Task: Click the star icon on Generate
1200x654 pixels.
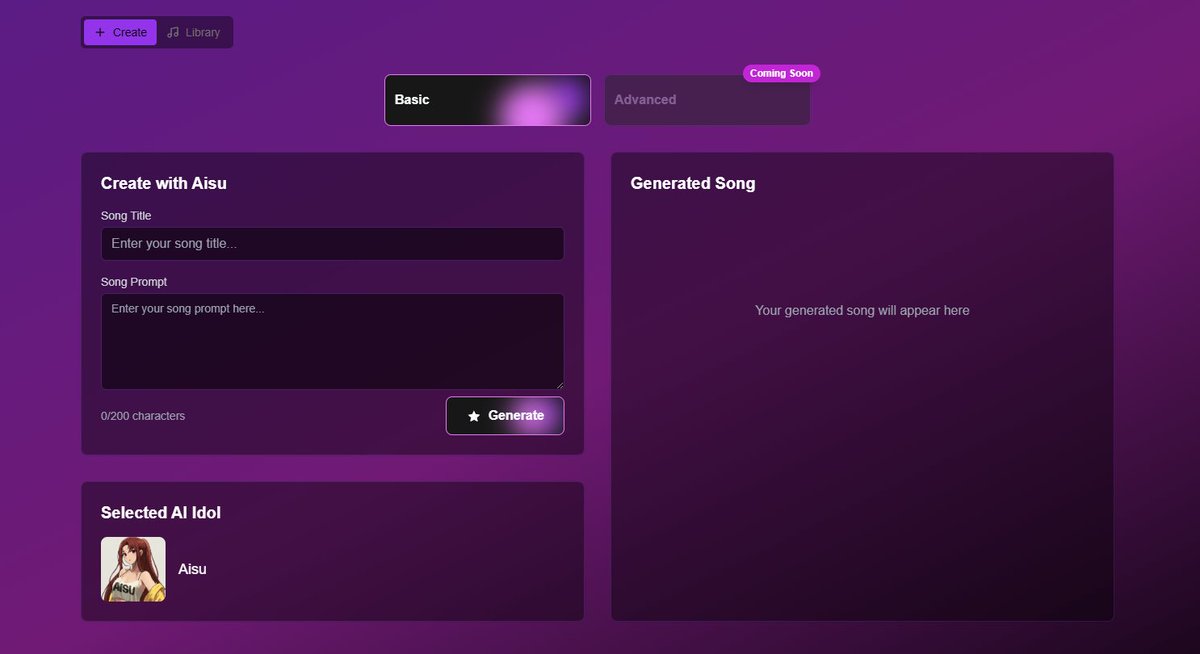Action: (x=474, y=416)
